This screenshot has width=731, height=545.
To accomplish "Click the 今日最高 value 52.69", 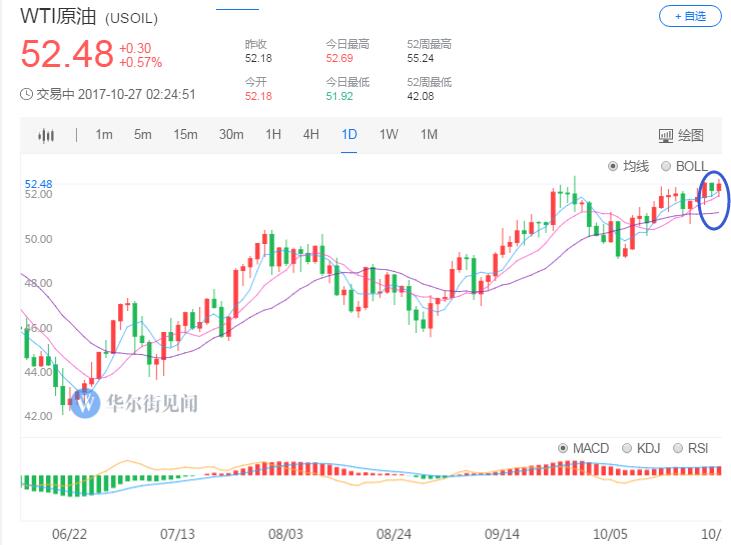I will (339, 58).
